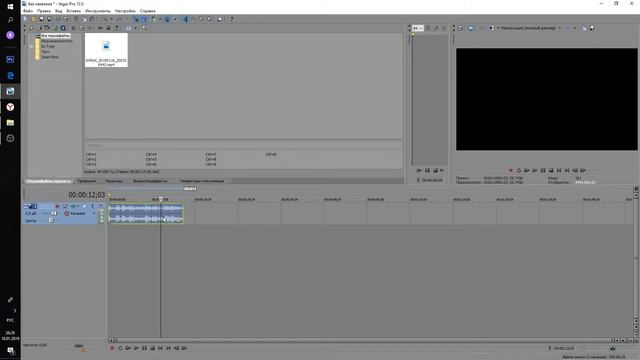Viewport: 640px width, 360px height.
Task: Click the Windows Start button
Action: [10, 7]
